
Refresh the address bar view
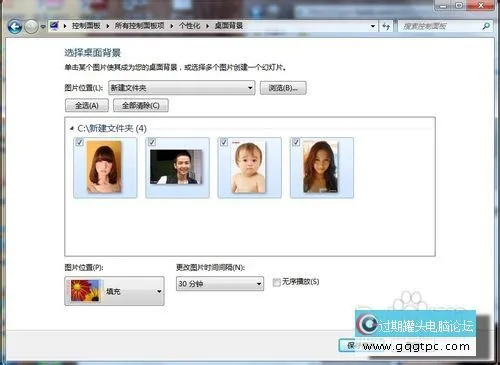pos(386,26)
